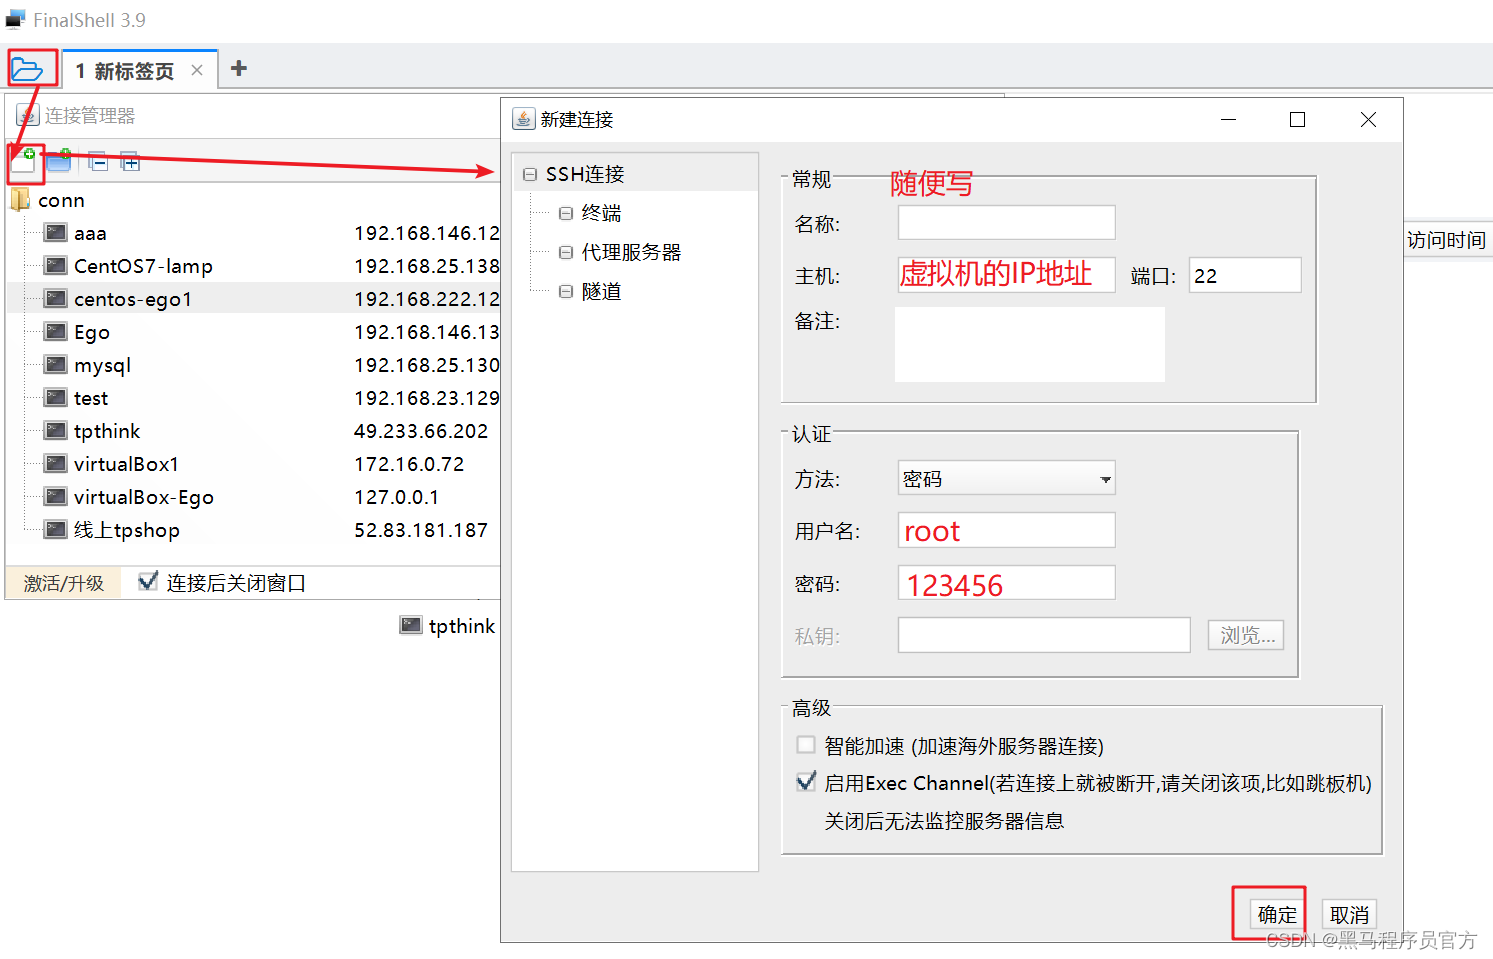The height and width of the screenshot is (959, 1493).
Task: Select 终端 in the settings tree
Action: (x=601, y=213)
